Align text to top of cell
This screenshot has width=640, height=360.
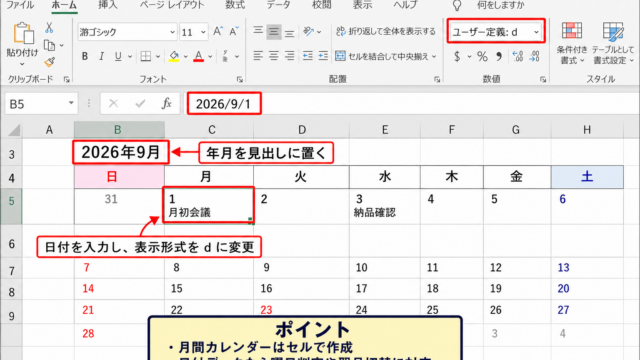pos(258,31)
